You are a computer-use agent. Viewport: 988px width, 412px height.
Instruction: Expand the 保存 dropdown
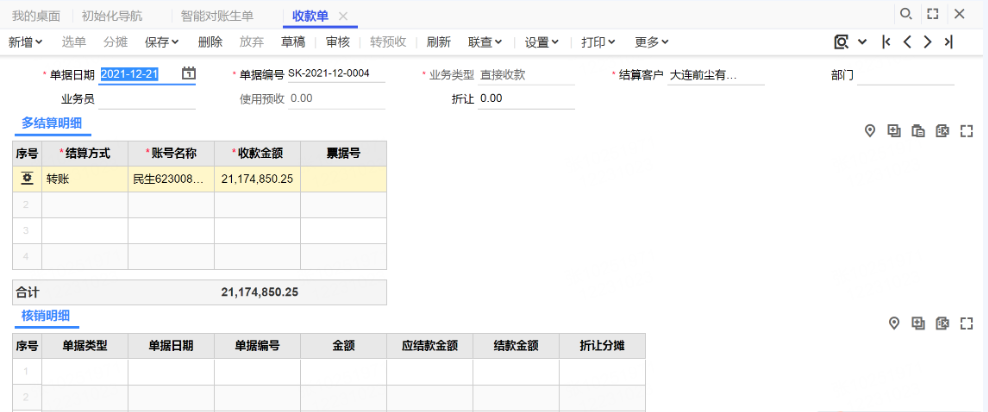[x=162, y=42]
